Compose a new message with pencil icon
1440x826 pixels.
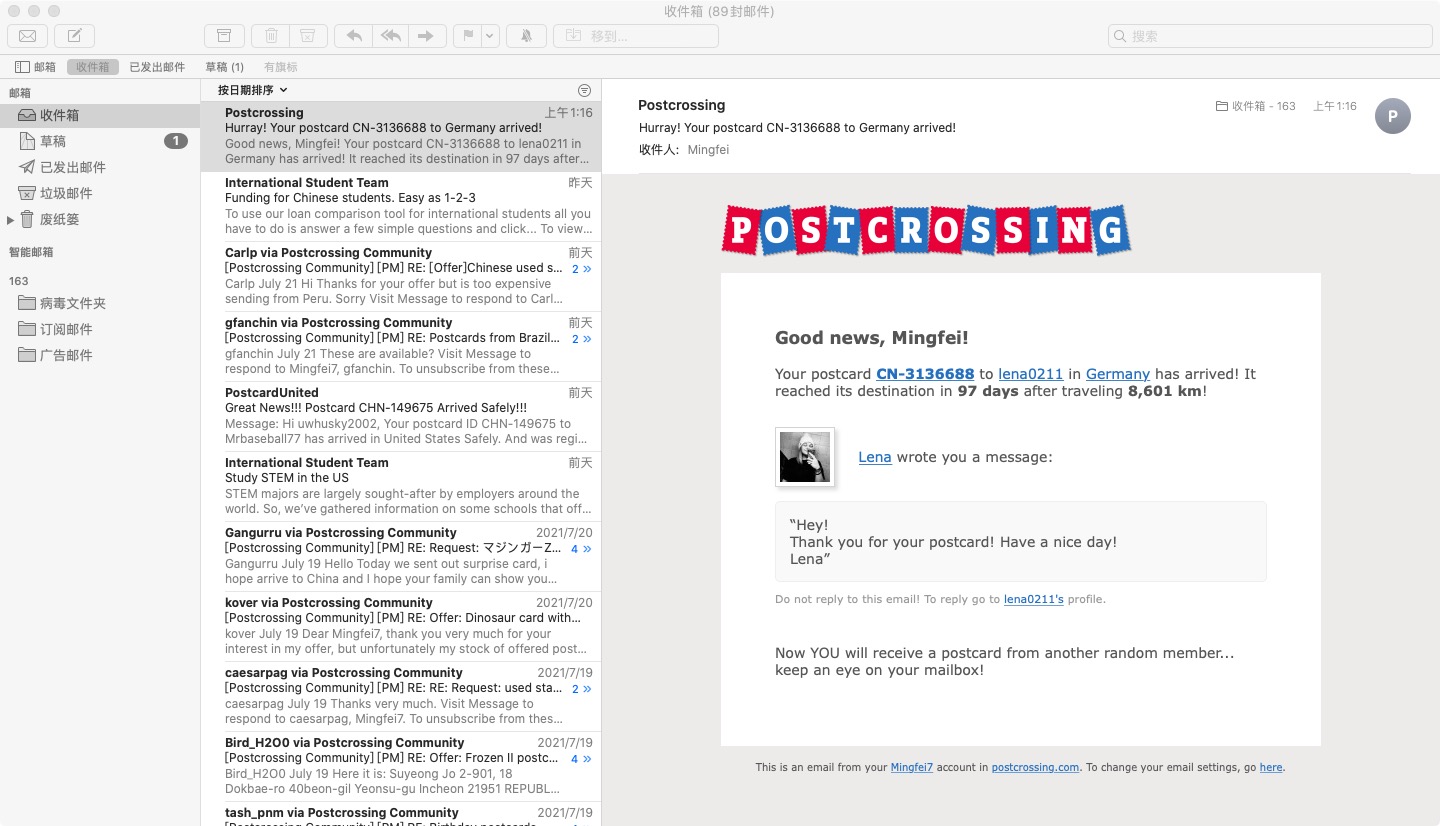(x=75, y=36)
